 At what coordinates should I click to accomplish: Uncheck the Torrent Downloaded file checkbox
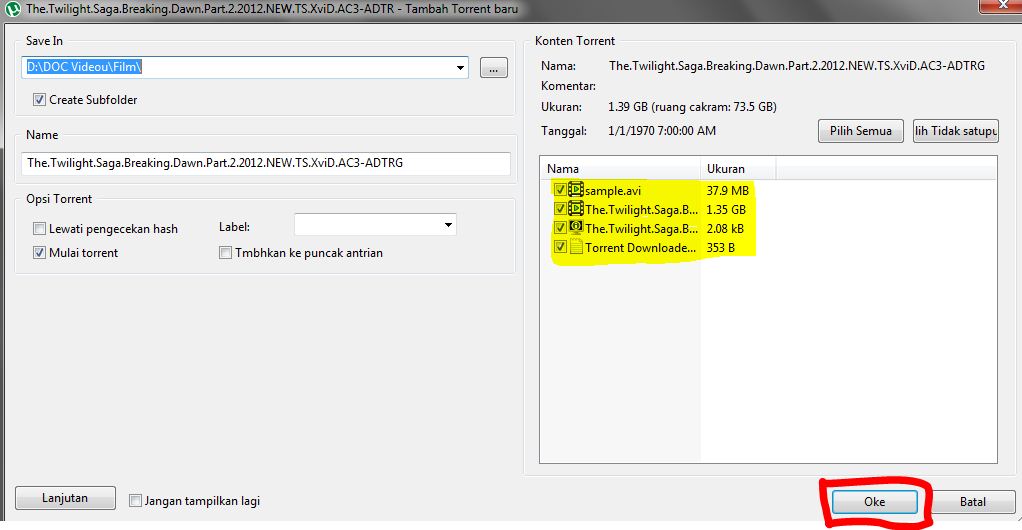(x=559, y=247)
